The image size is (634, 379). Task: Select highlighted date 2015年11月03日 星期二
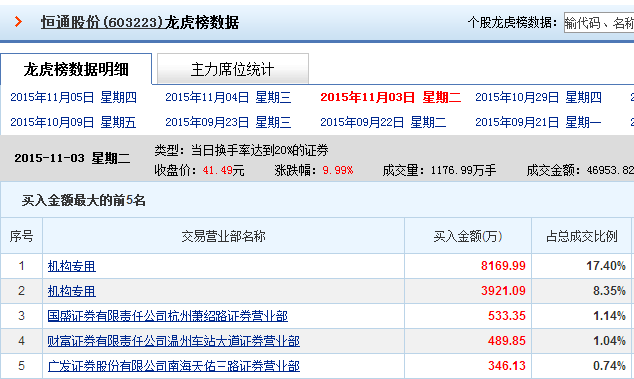click(x=391, y=97)
